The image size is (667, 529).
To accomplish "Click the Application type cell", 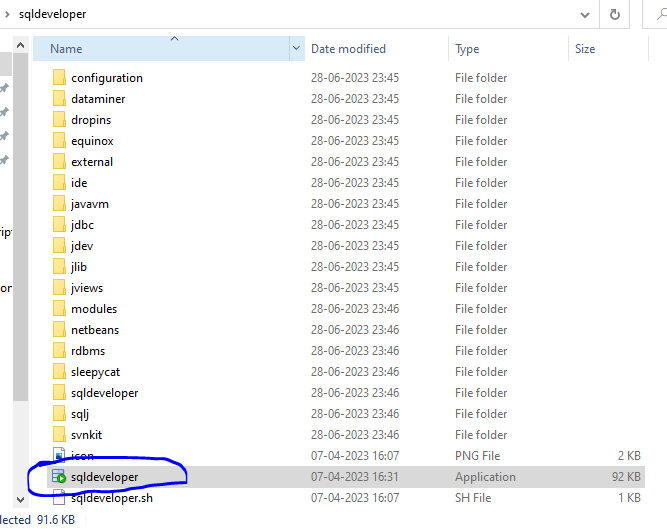I will click(x=485, y=477).
